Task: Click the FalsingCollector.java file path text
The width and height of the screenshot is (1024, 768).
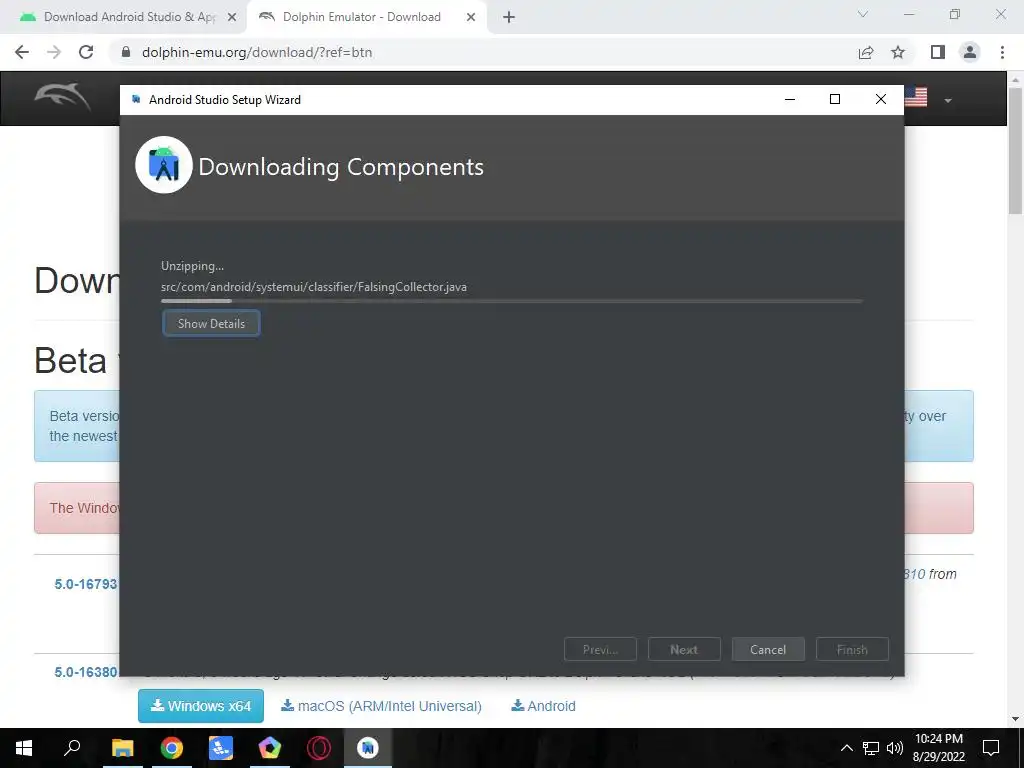Action: point(313,287)
